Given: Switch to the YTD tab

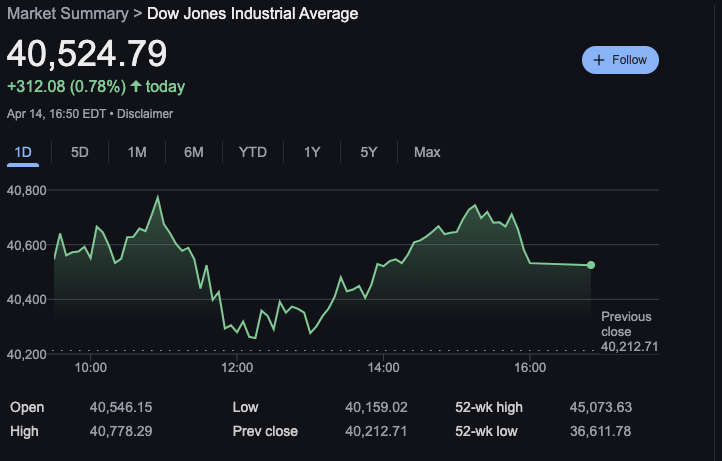Looking at the screenshot, I should click(253, 152).
